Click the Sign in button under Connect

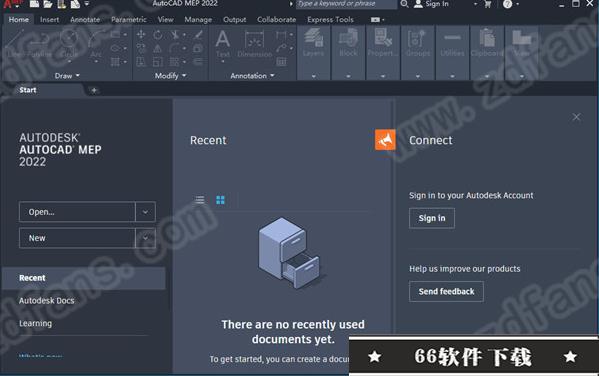(x=432, y=218)
